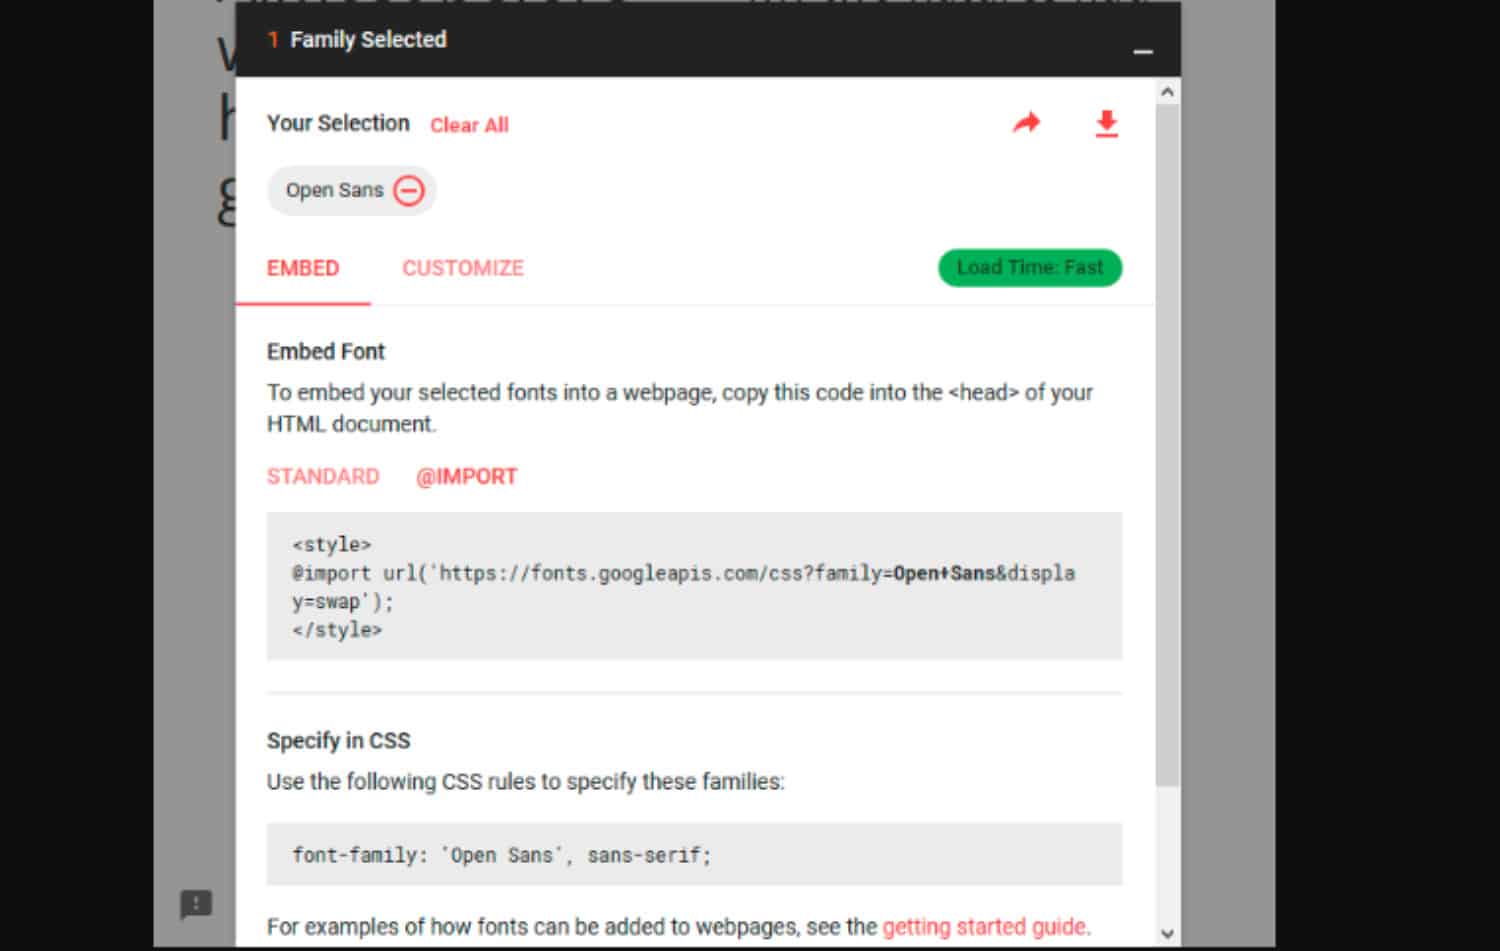Click the Your Selection label
1500x951 pixels.
pyautogui.click(x=338, y=123)
